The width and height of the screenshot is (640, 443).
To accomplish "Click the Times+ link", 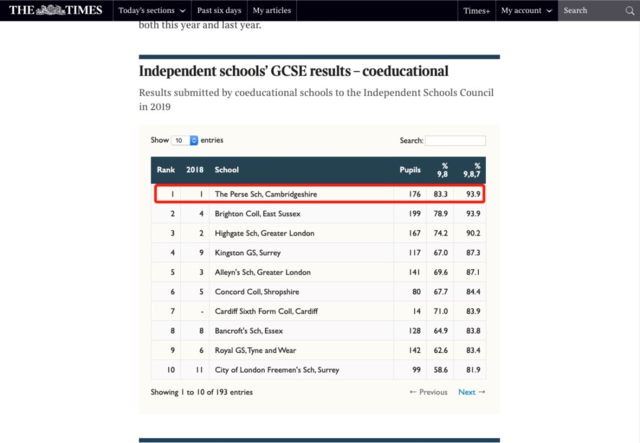I will click(x=476, y=10).
